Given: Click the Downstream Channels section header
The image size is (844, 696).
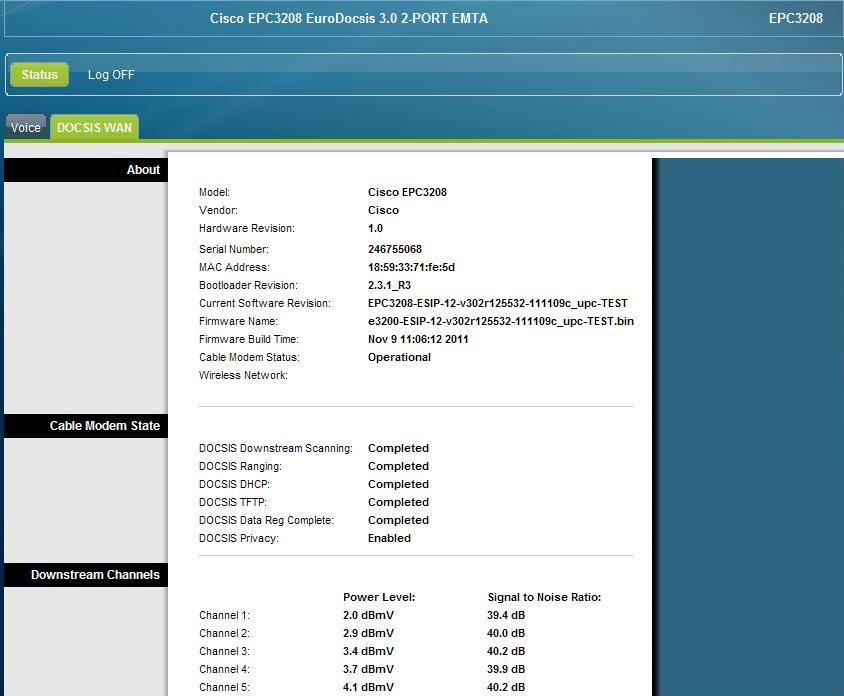Looking at the screenshot, I should tap(86, 574).
